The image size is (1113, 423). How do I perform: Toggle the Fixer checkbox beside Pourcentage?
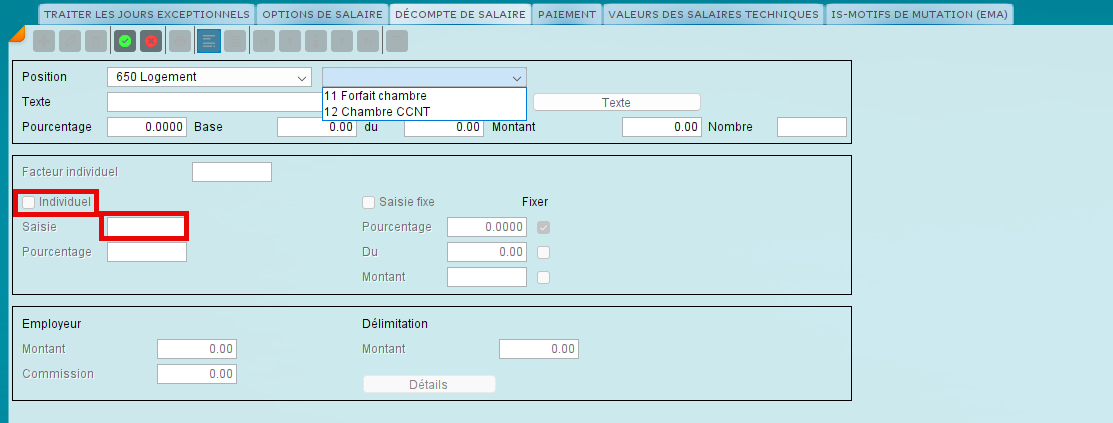point(544,228)
